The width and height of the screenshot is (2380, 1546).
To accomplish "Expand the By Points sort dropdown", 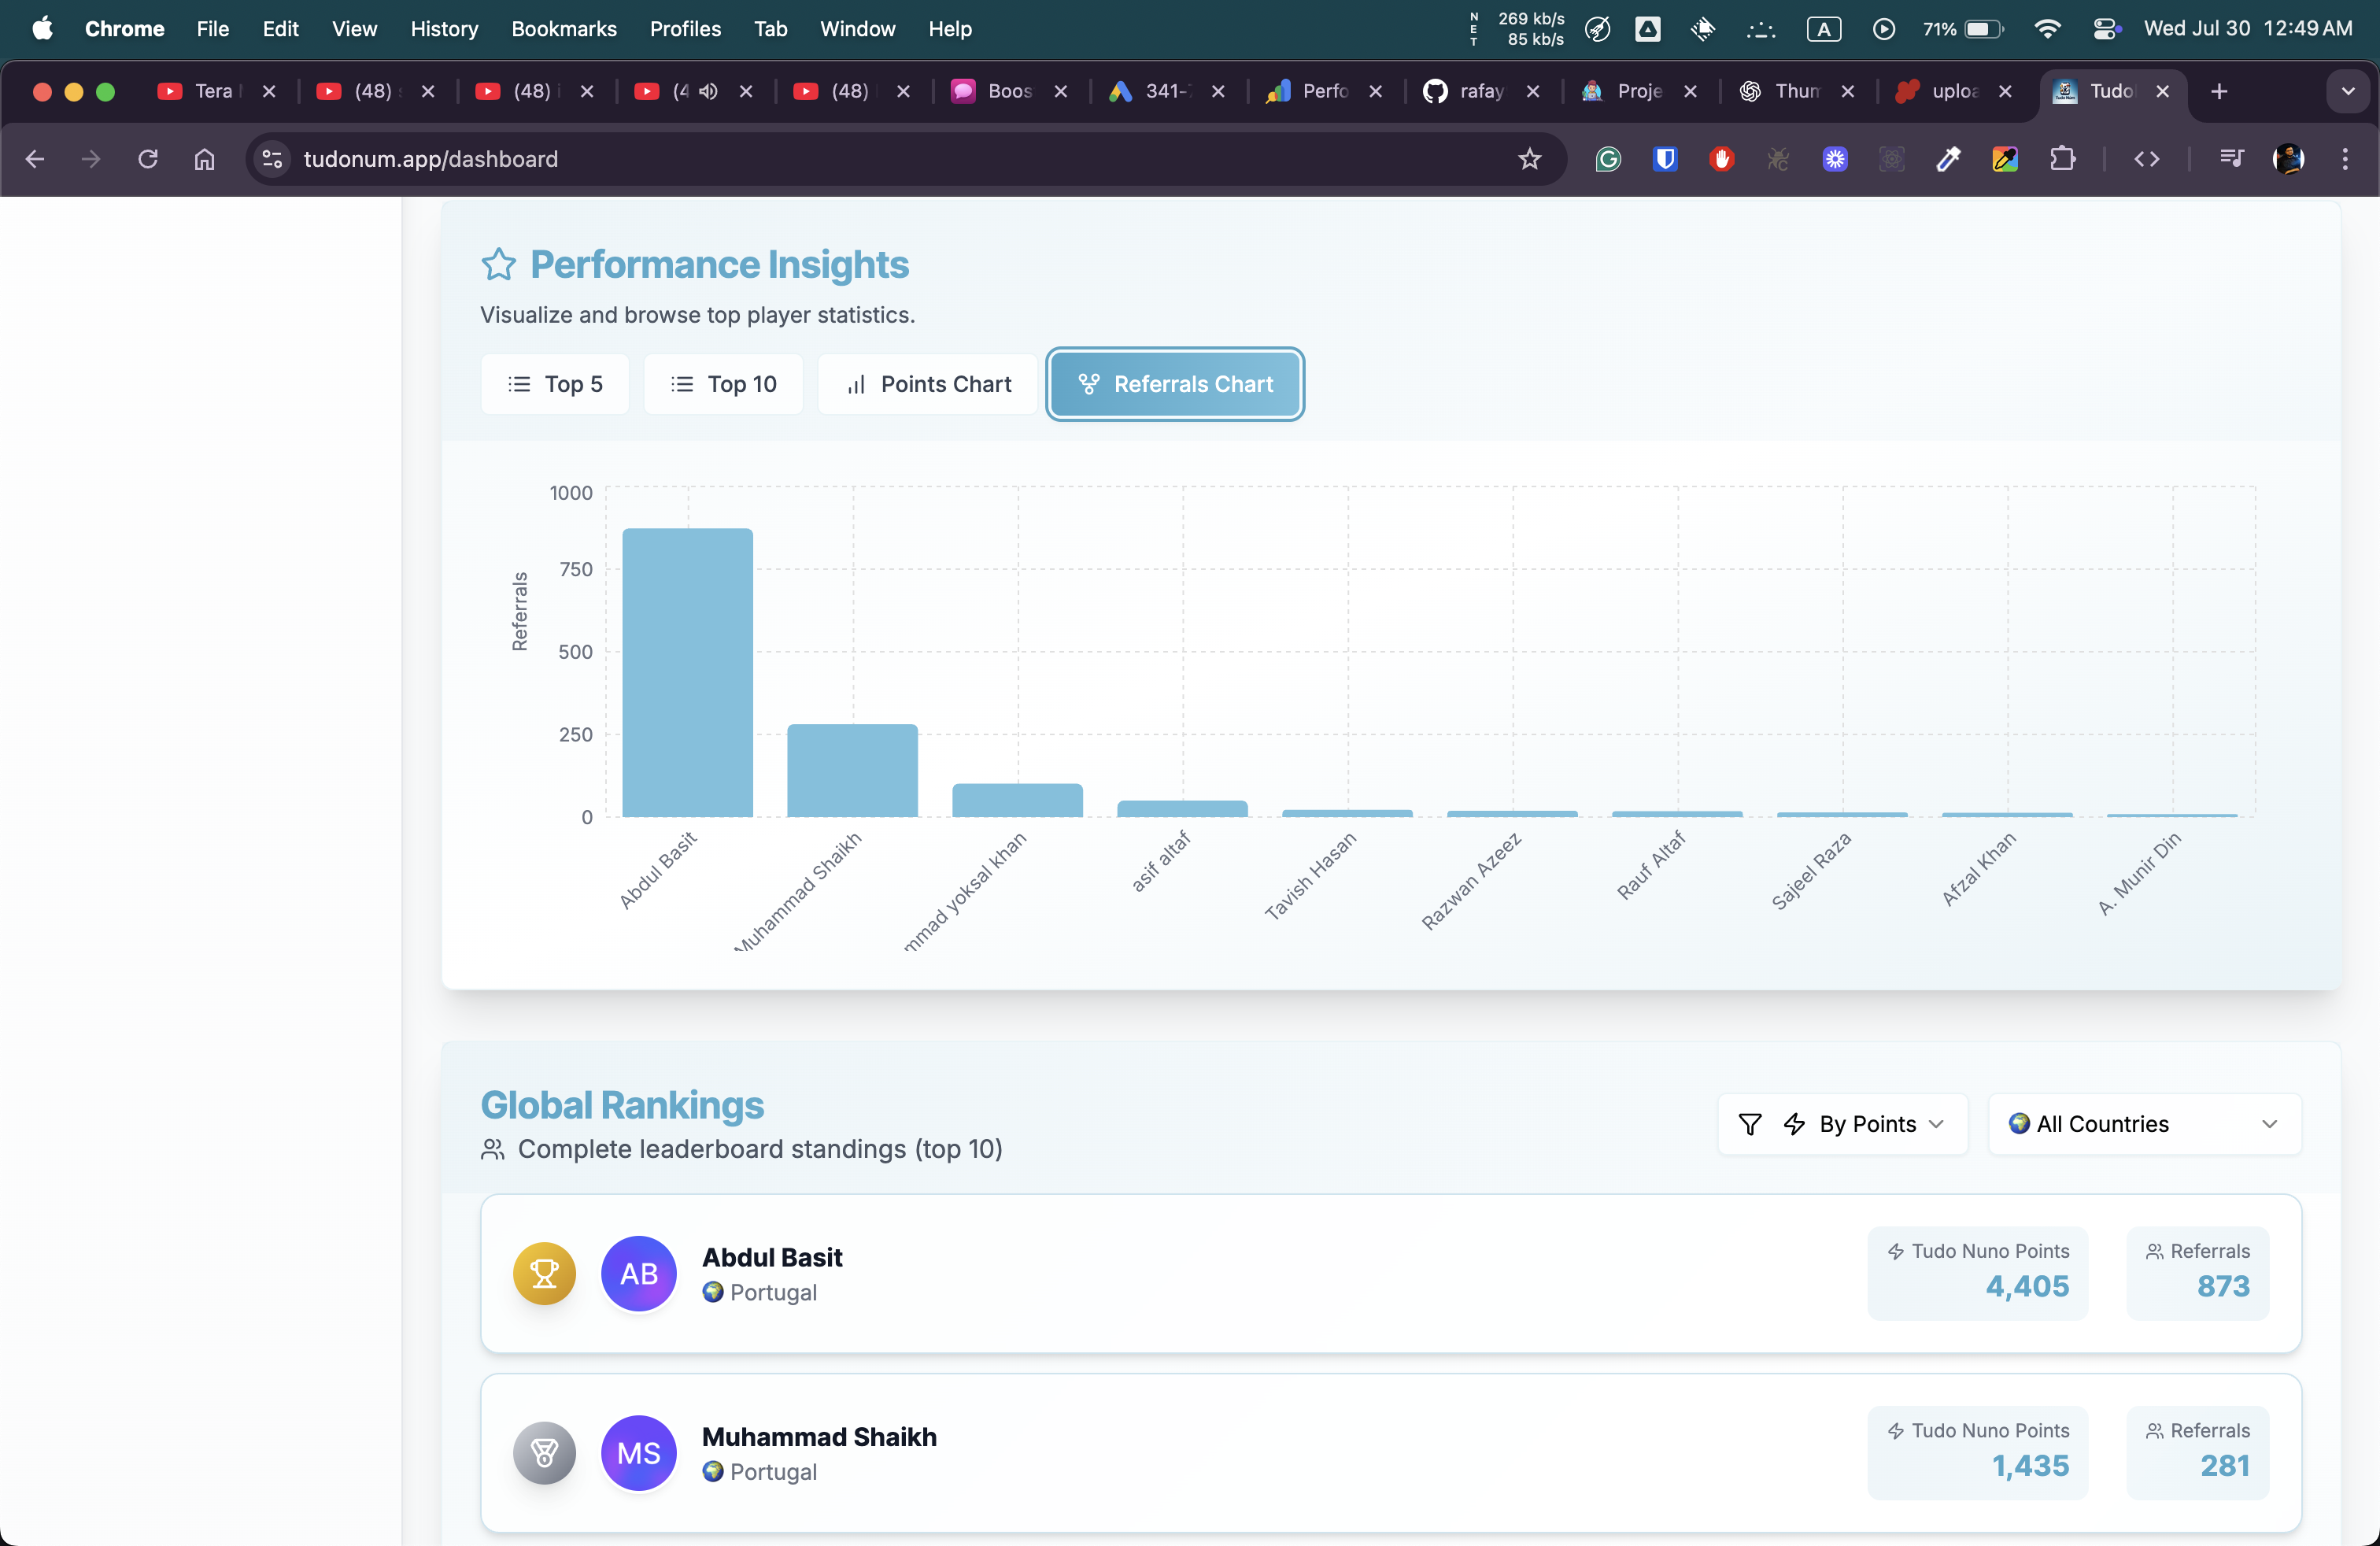I will coord(1842,1124).
